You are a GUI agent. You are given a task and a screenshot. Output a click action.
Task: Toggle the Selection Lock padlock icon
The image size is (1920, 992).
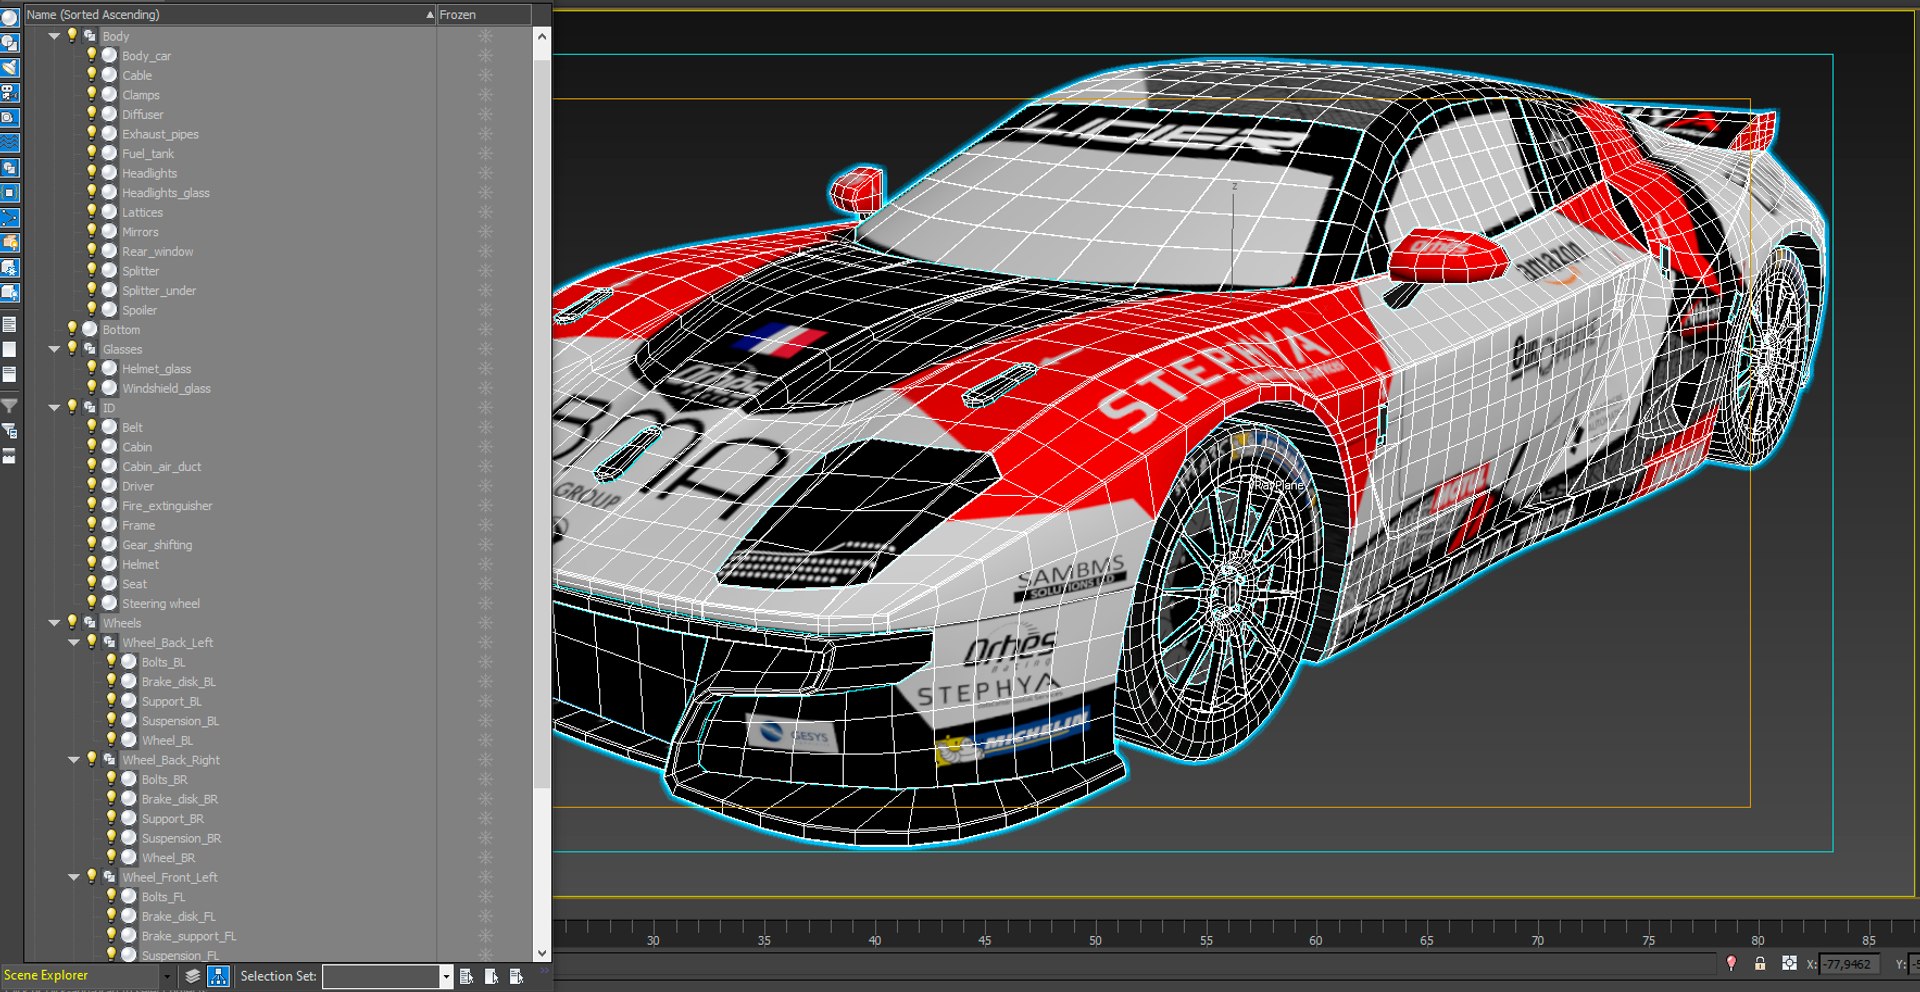(1760, 964)
